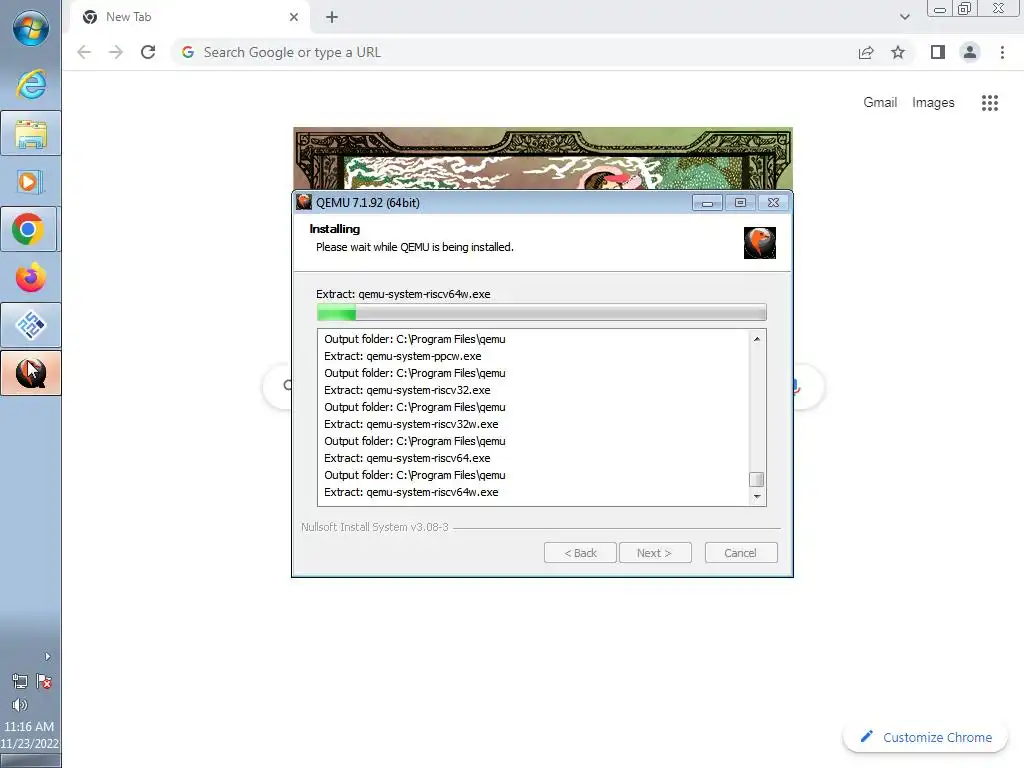Open volume speaker tray icon
1024x768 pixels.
(x=20, y=705)
